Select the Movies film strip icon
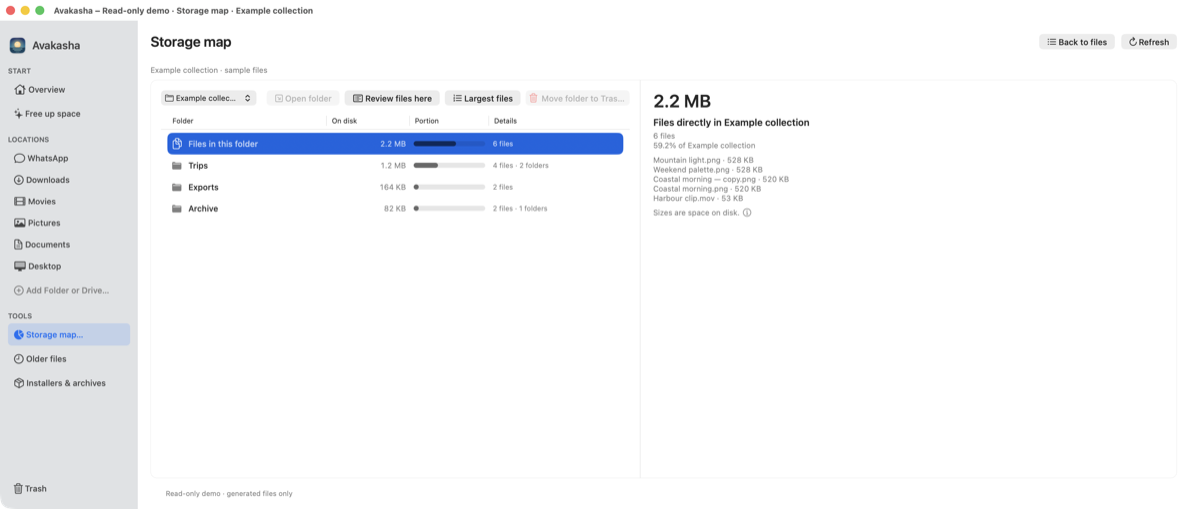Viewport: 1190px width, 509px height. [20, 202]
